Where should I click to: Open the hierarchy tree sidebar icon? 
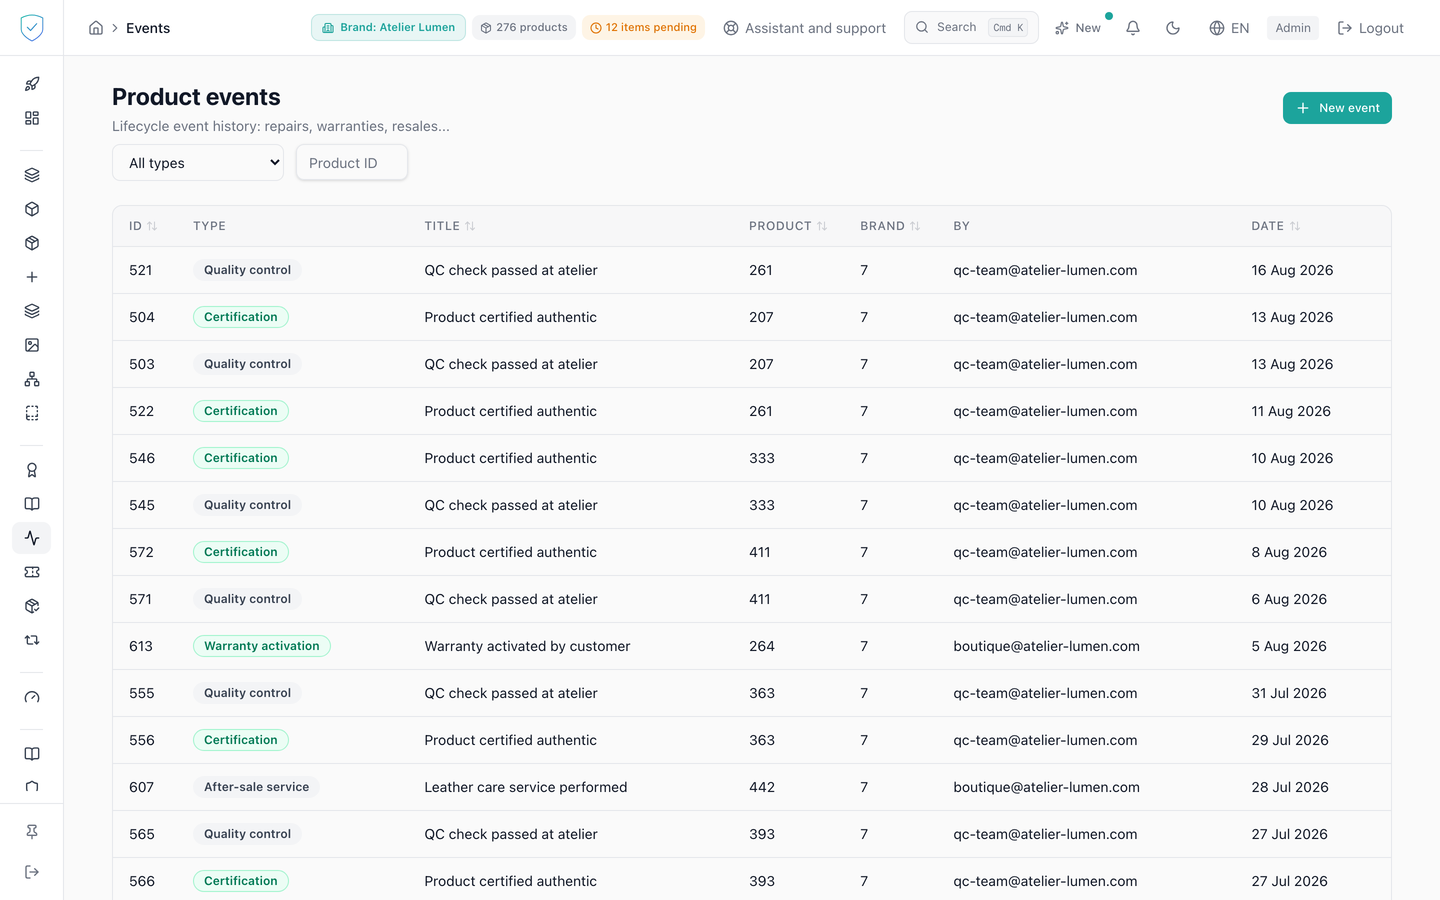tap(32, 379)
